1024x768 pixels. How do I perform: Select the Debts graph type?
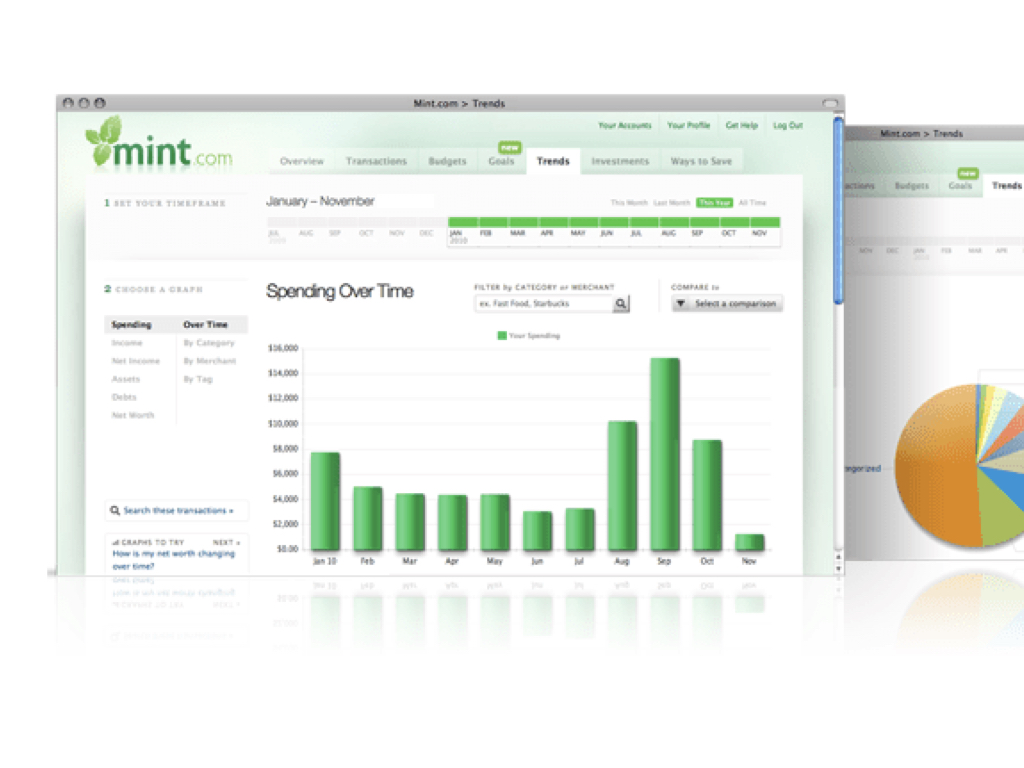pyautogui.click(x=124, y=397)
